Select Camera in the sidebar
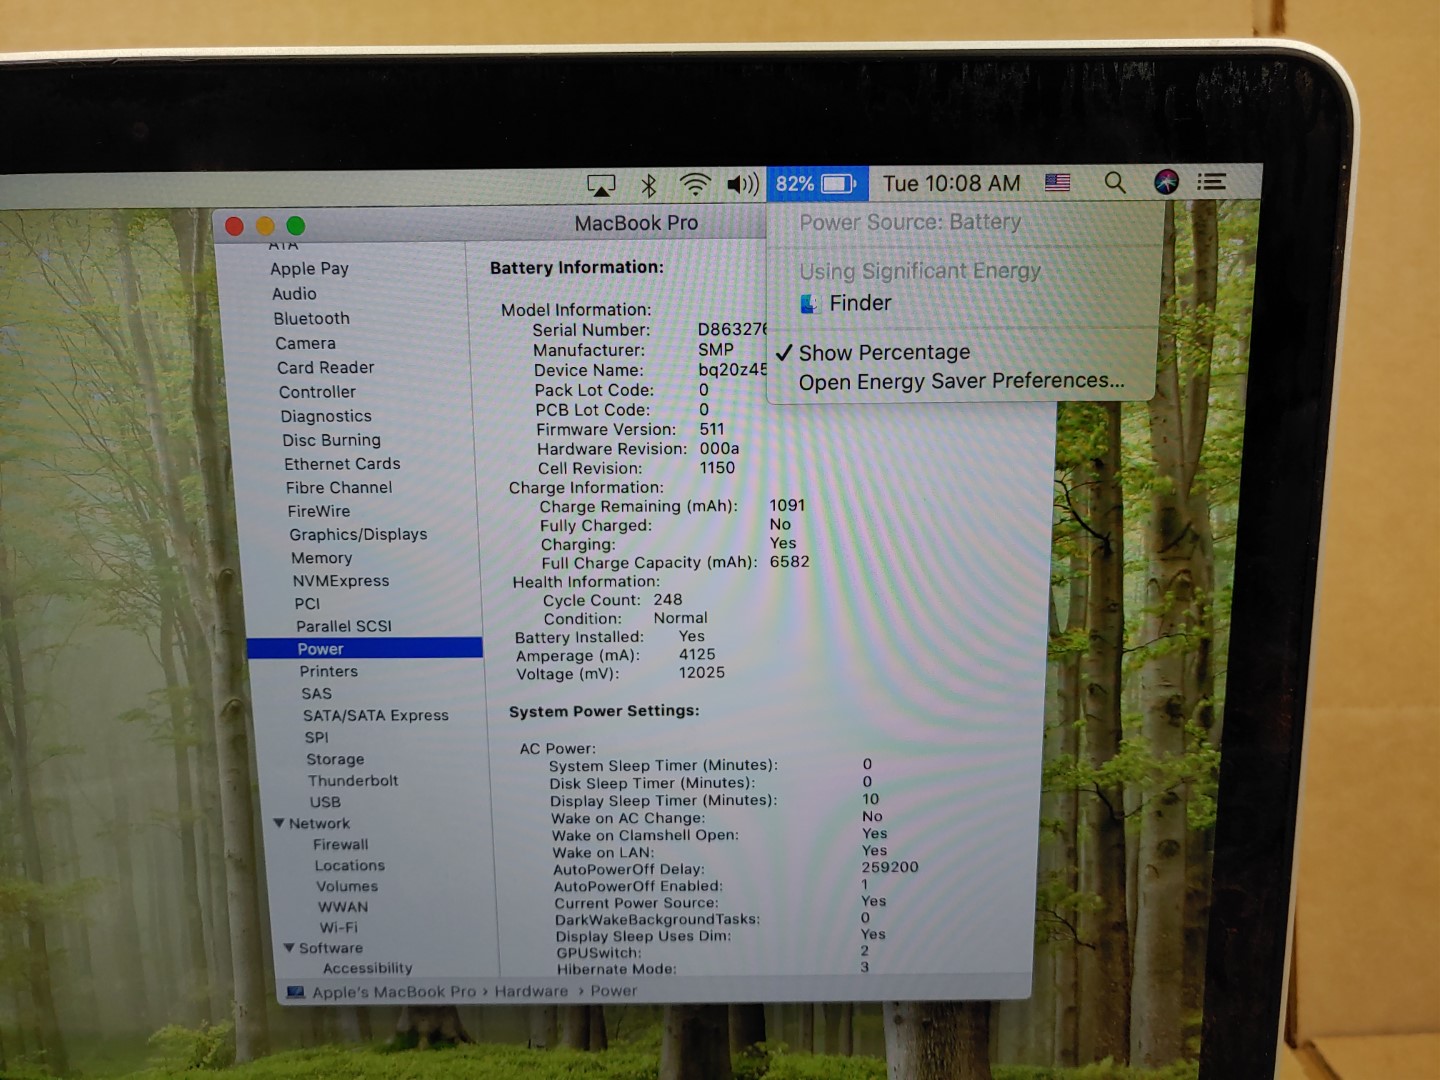The image size is (1440, 1080). (x=305, y=343)
